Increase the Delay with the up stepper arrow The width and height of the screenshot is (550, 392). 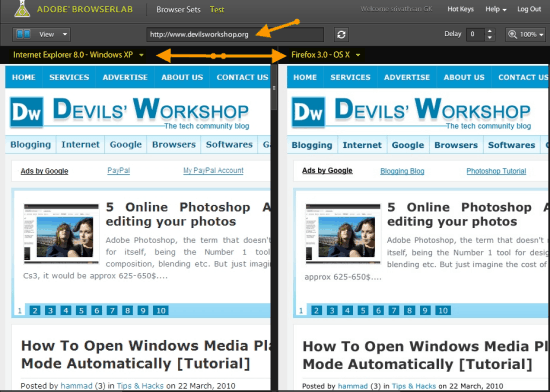(490, 31)
